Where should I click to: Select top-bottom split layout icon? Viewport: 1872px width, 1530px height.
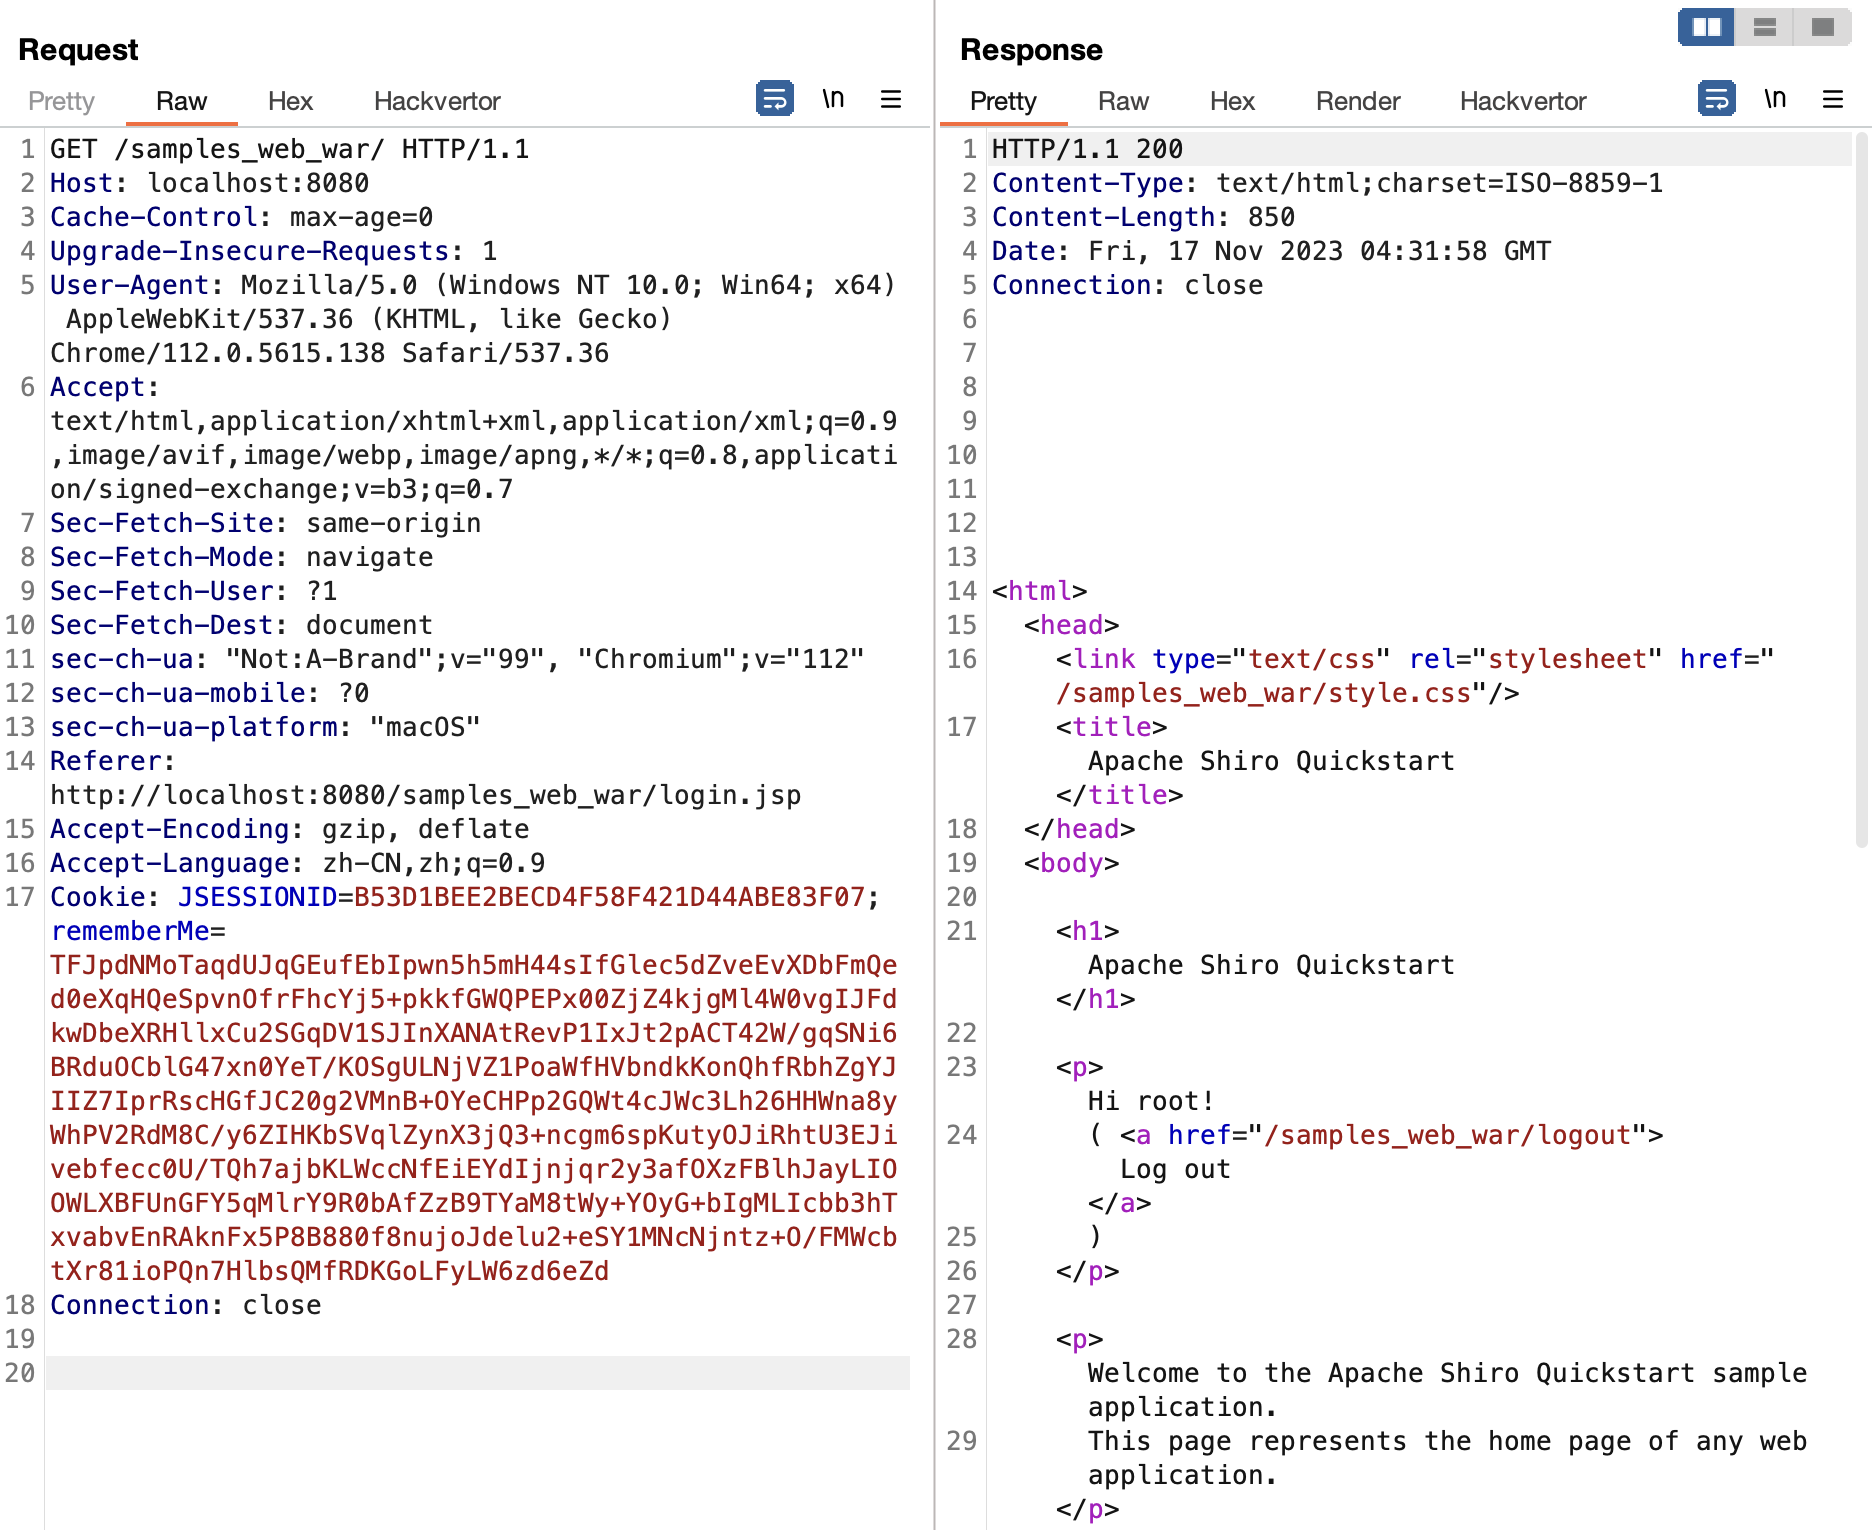coord(1765,27)
